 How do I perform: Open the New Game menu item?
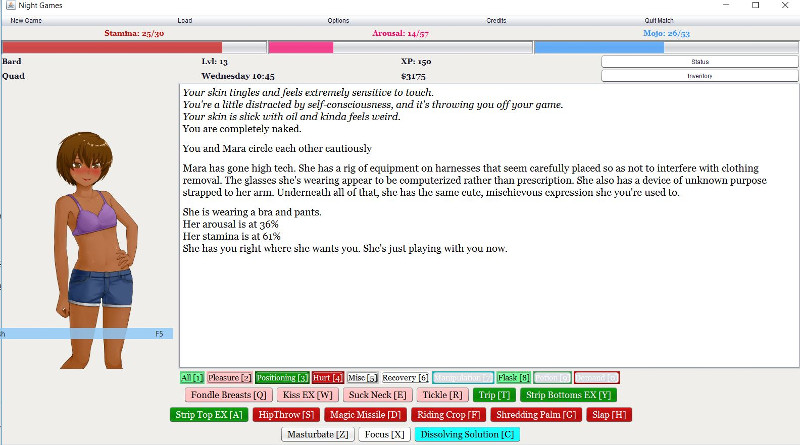point(25,20)
